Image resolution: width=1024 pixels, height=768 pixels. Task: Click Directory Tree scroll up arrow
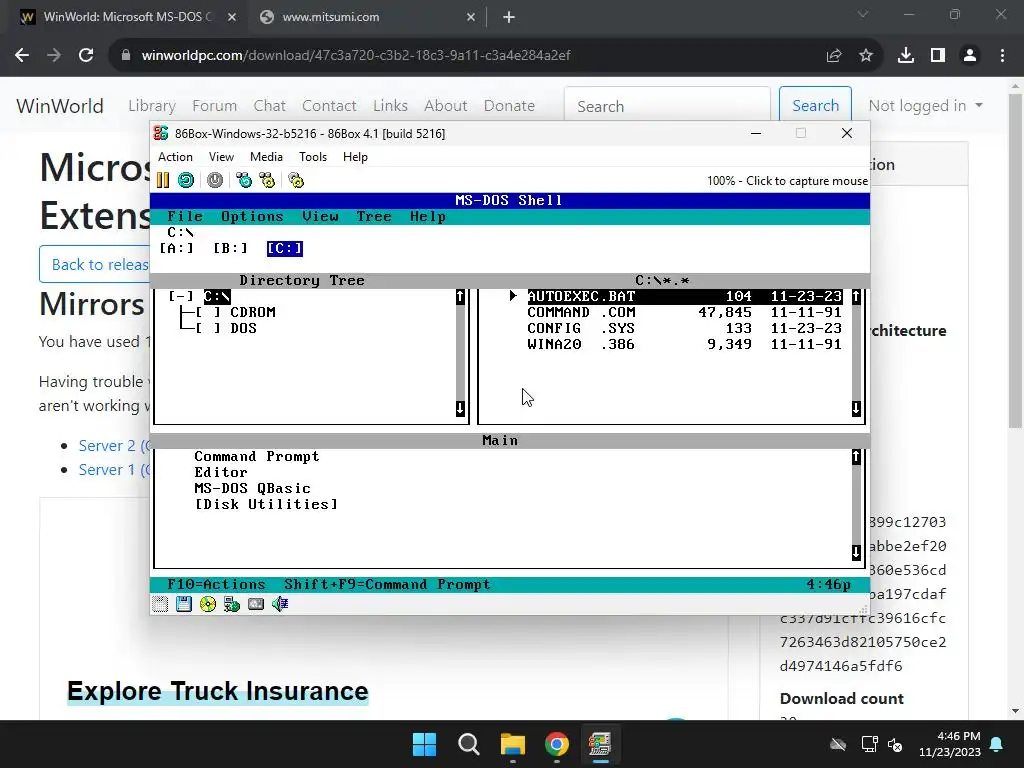pos(460,297)
